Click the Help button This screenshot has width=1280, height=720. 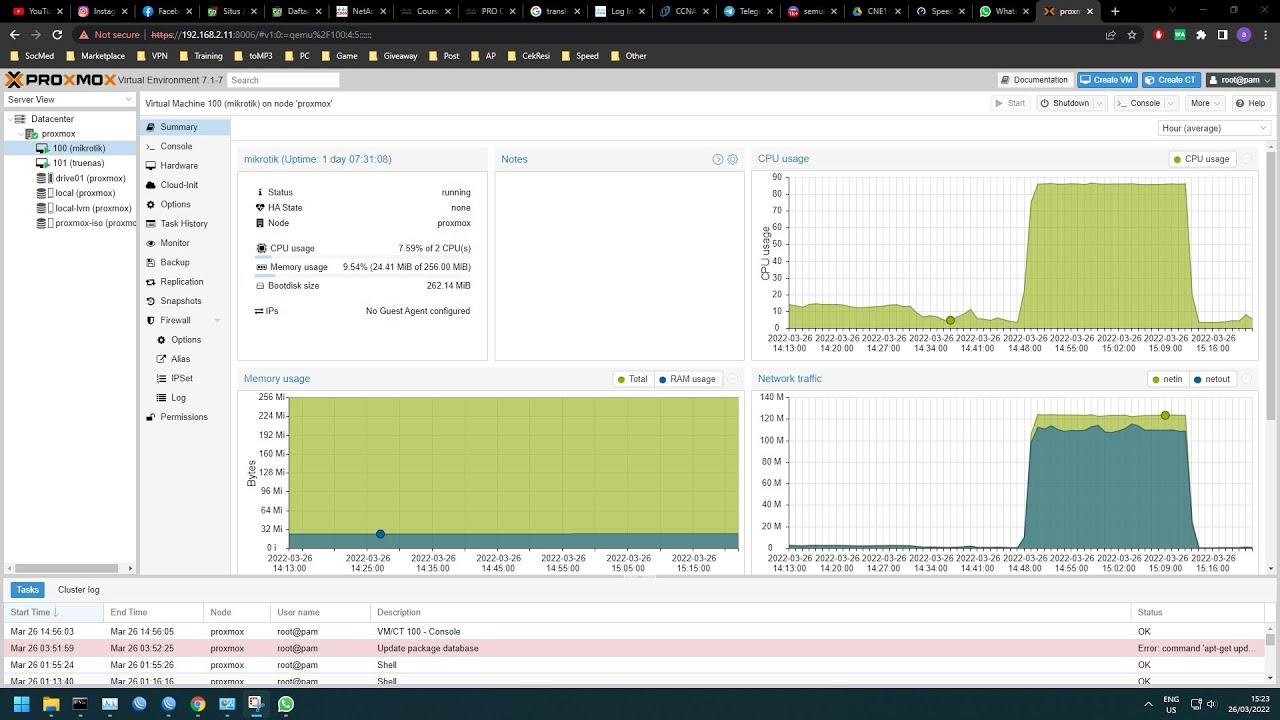point(1251,103)
